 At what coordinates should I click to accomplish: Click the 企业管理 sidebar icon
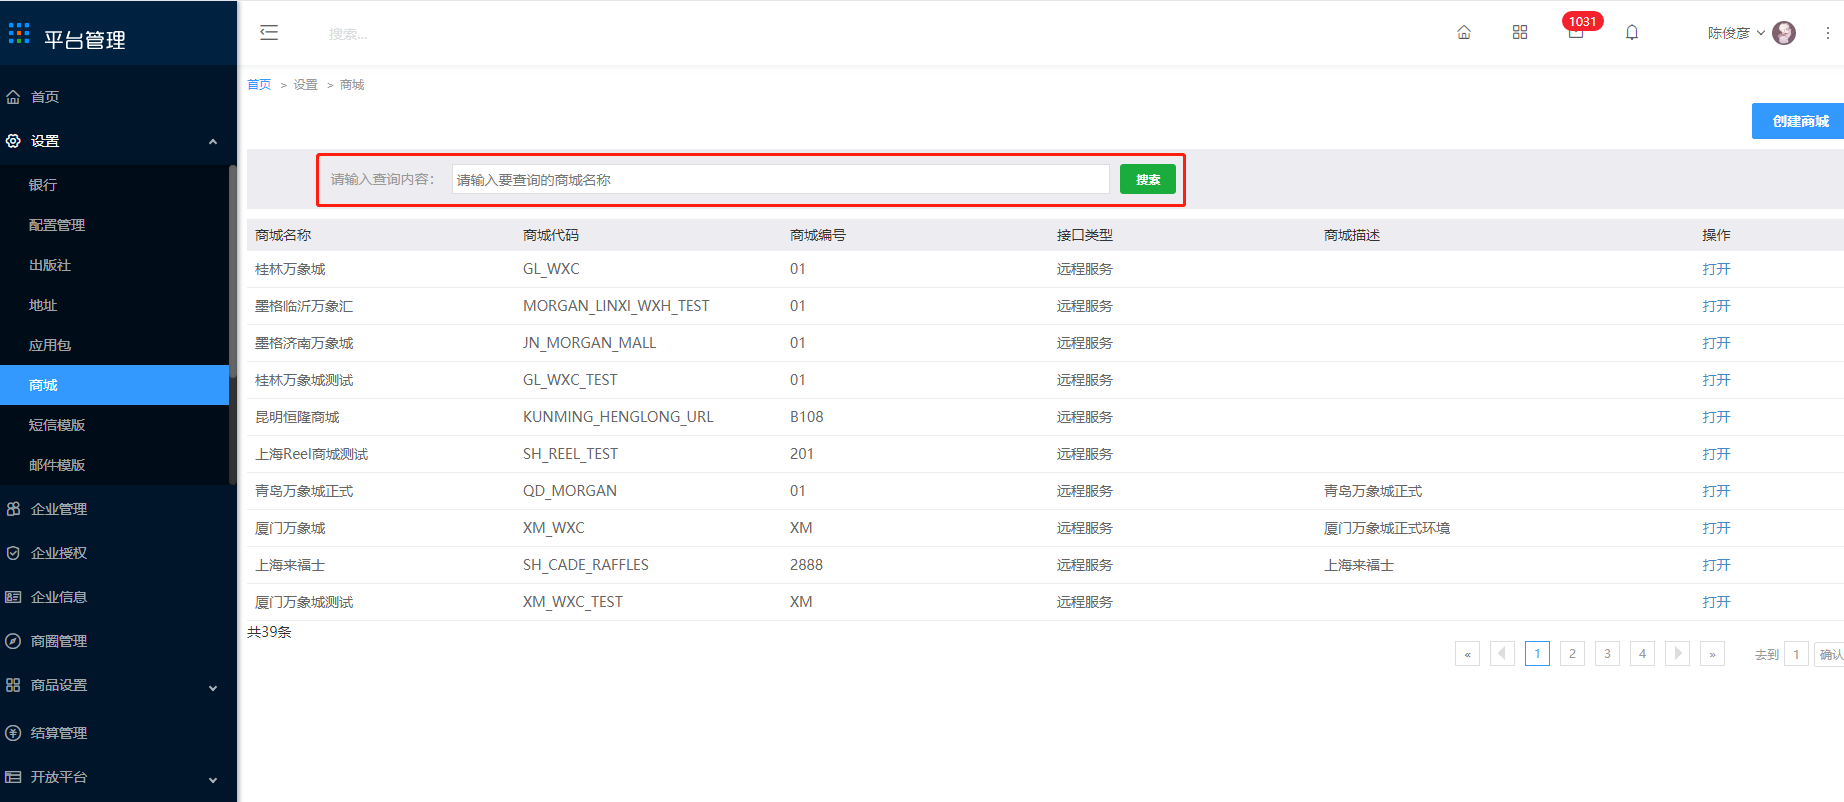13,509
